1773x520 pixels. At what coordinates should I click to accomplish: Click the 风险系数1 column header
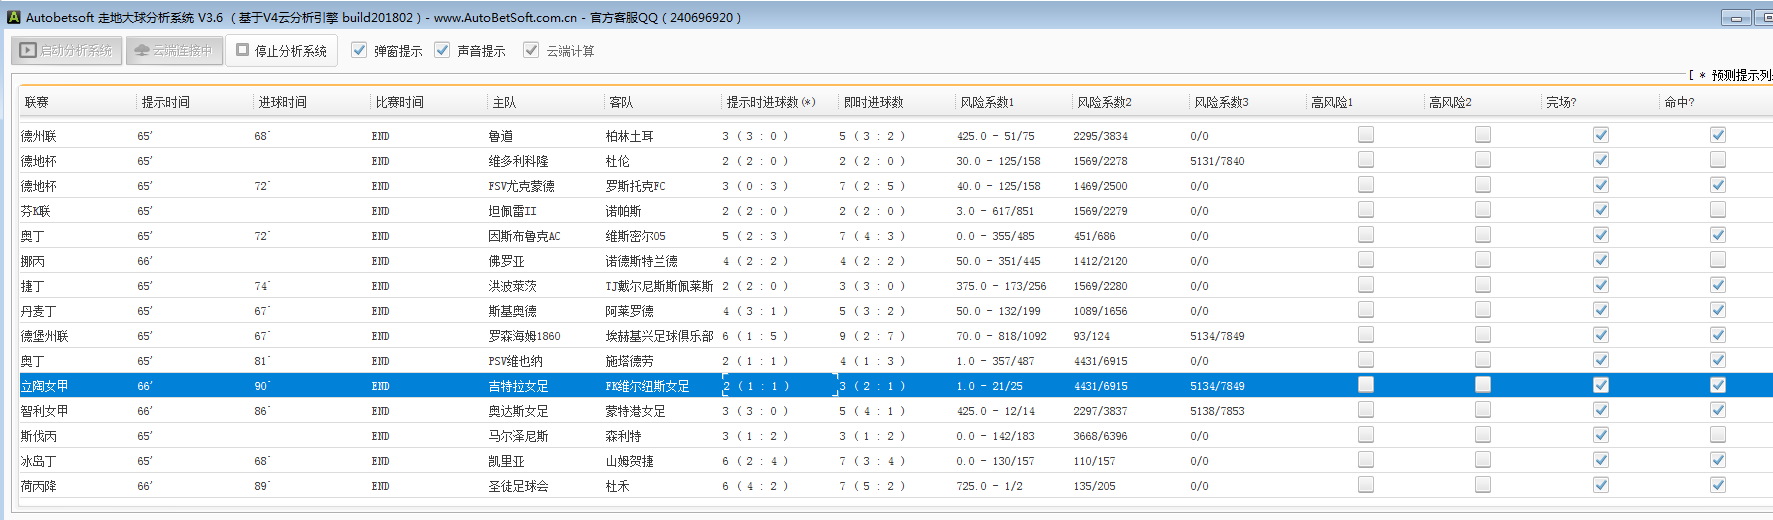click(x=987, y=102)
